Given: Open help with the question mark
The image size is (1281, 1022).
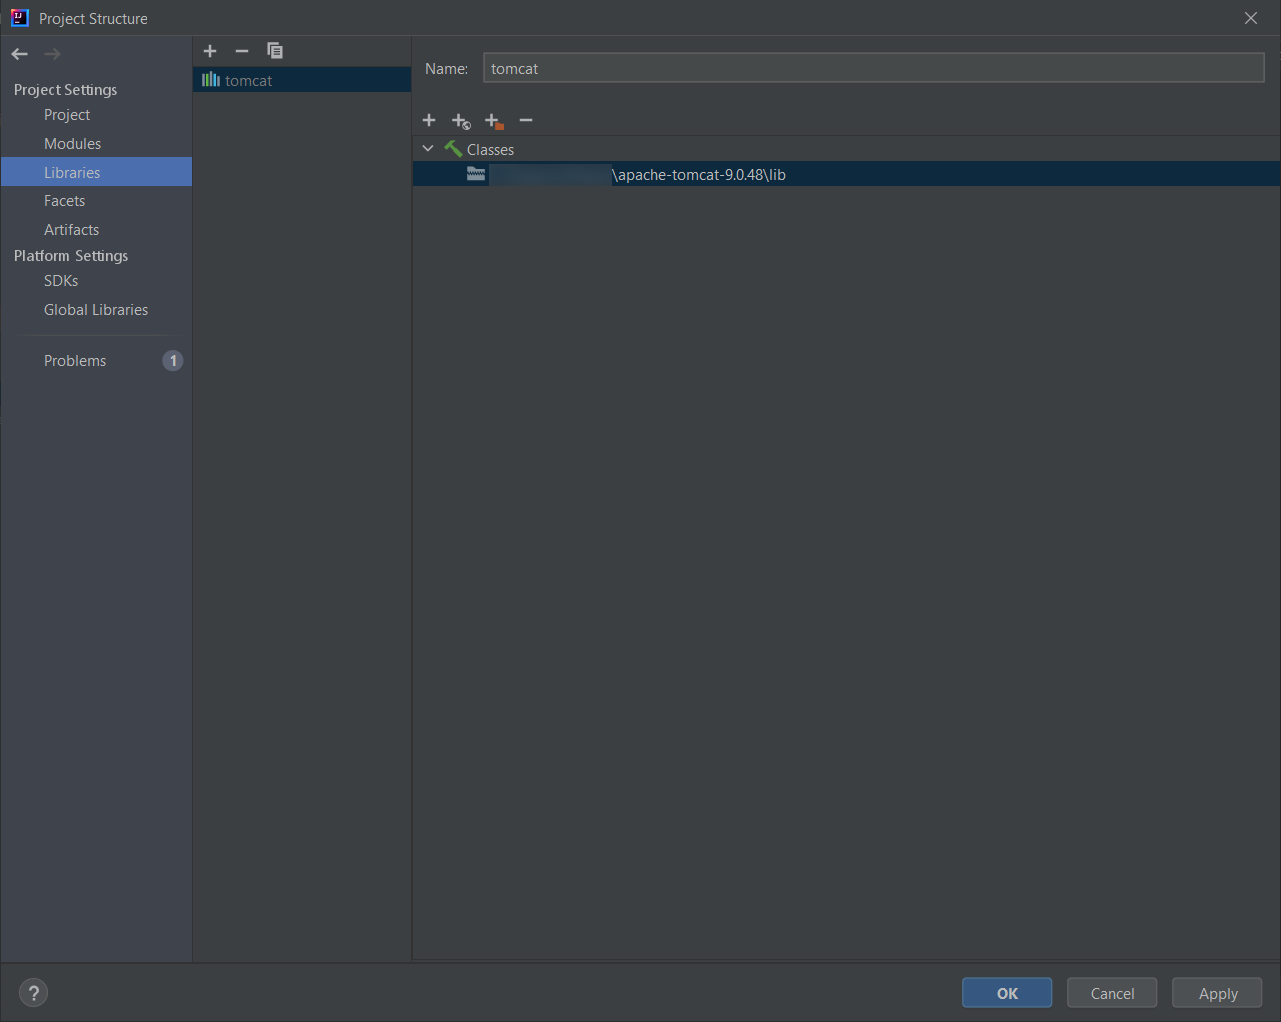Looking at the screenshot, I should pos(33,993).
